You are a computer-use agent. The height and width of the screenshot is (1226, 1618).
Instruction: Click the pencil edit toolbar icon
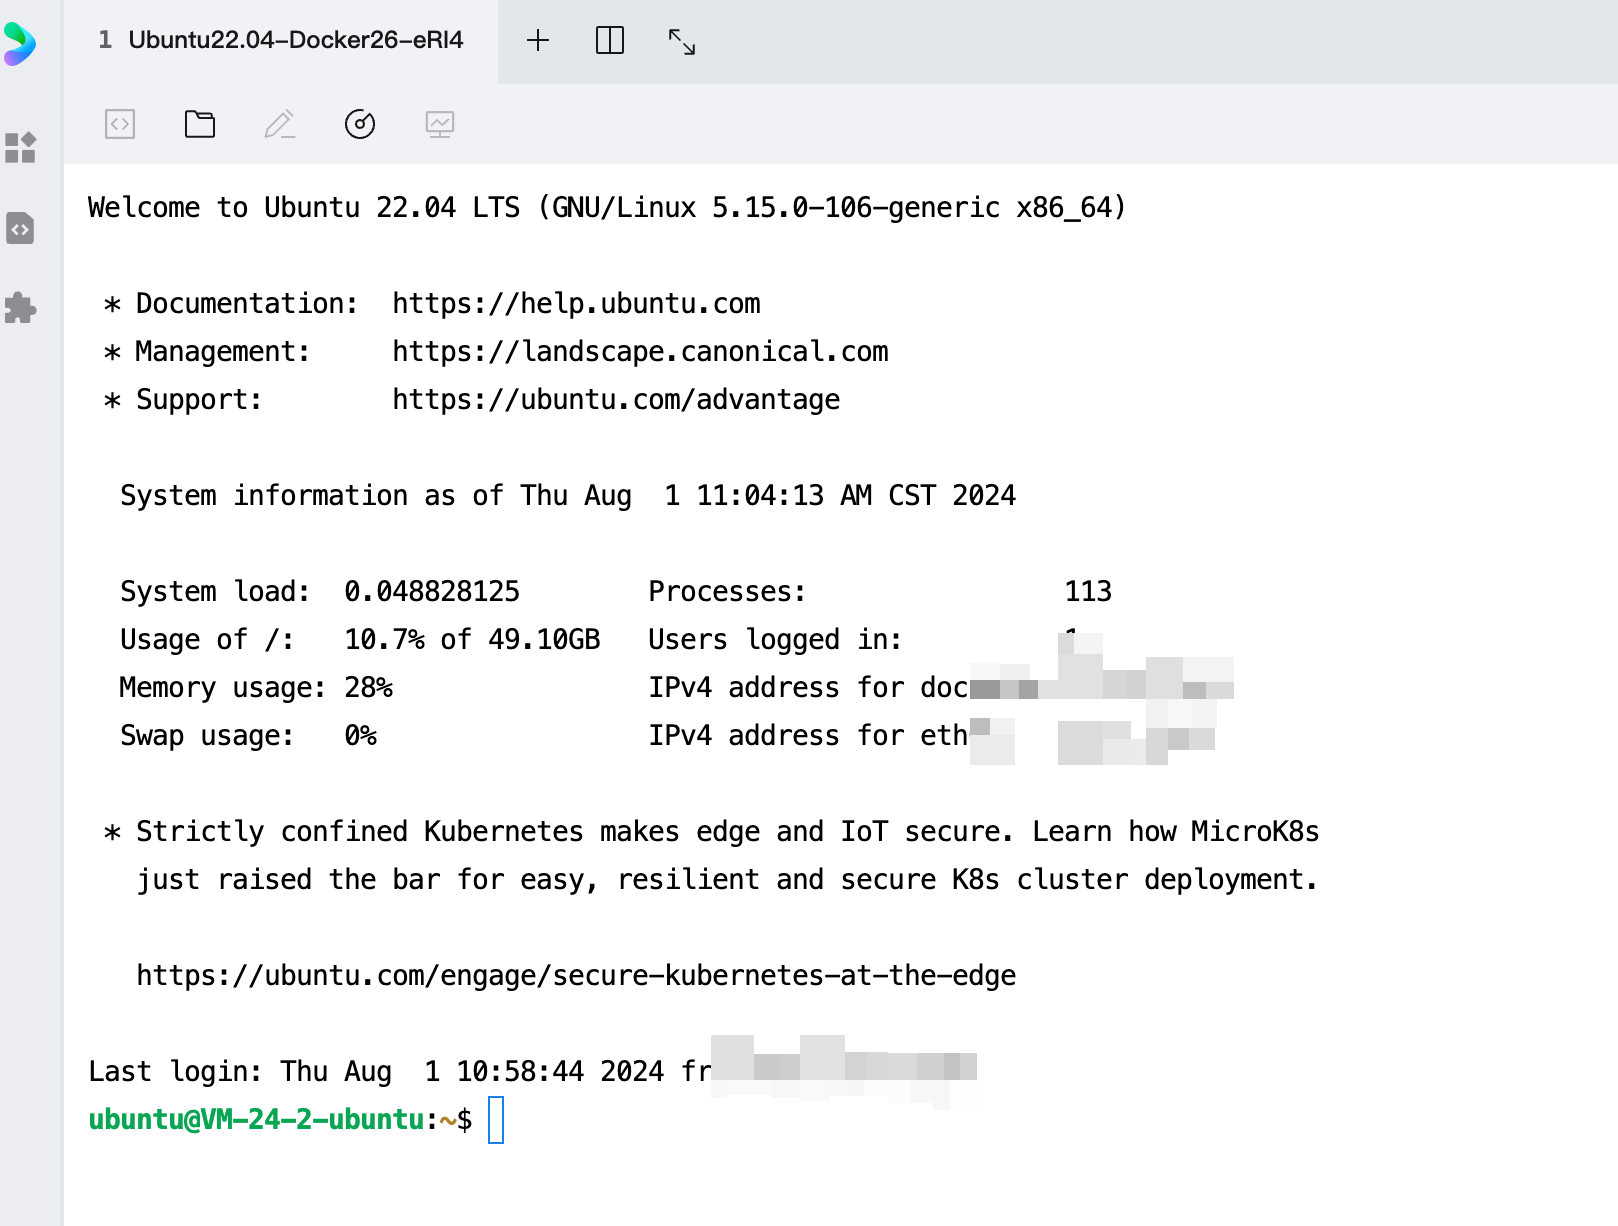tap(280, 124)
